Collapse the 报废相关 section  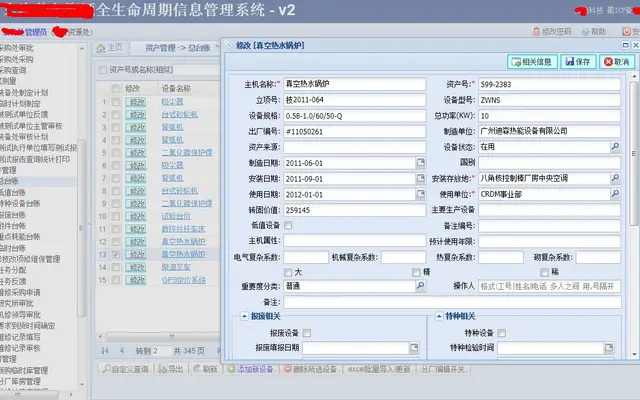pos(244,316)
